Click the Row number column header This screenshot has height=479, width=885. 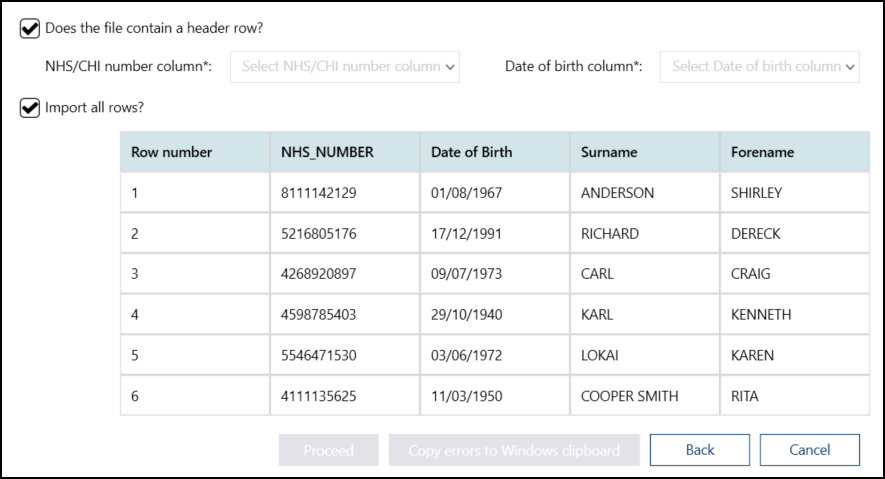pos(172,153)
